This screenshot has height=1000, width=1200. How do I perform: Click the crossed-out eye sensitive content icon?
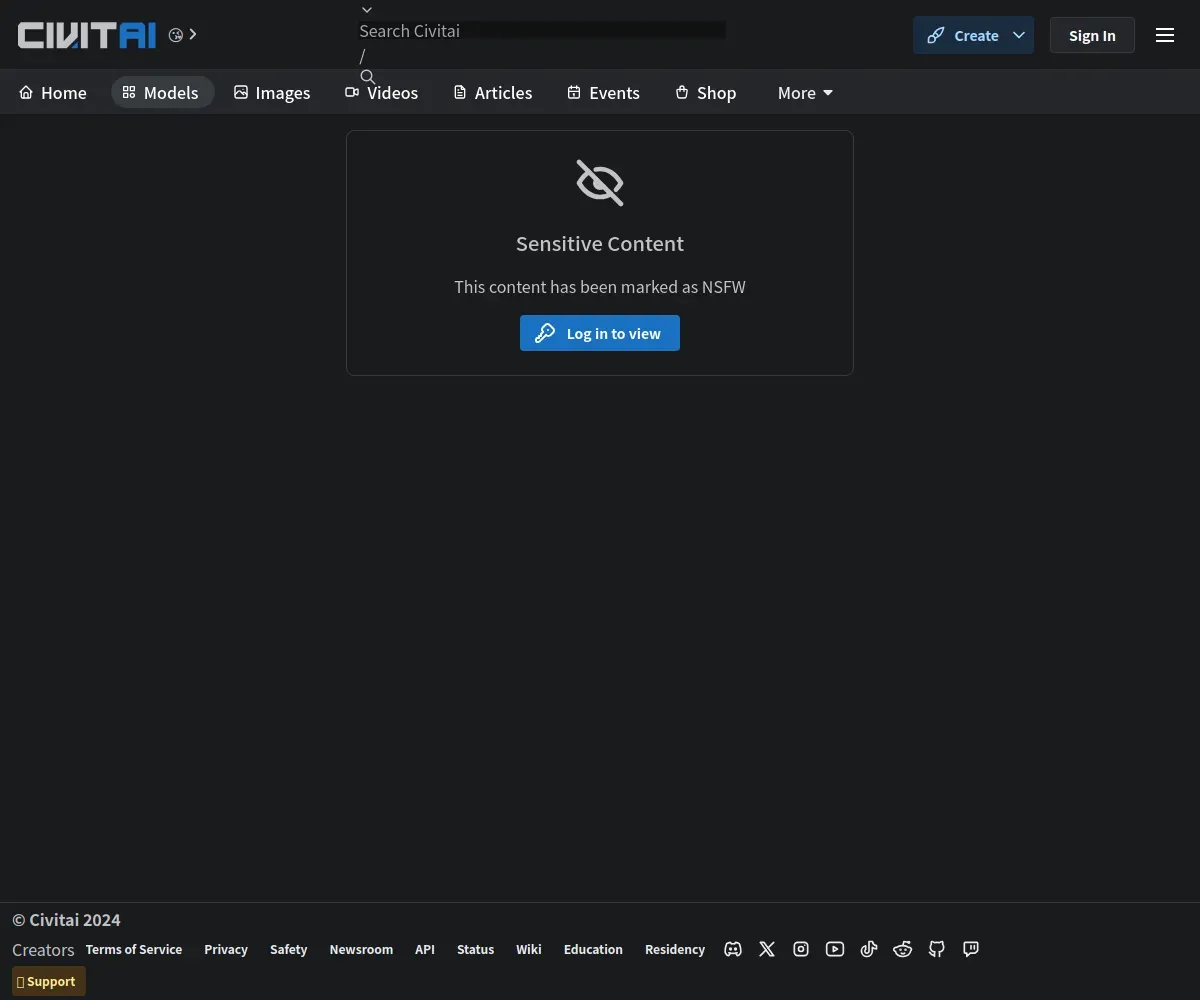click(x=600, y=183)
